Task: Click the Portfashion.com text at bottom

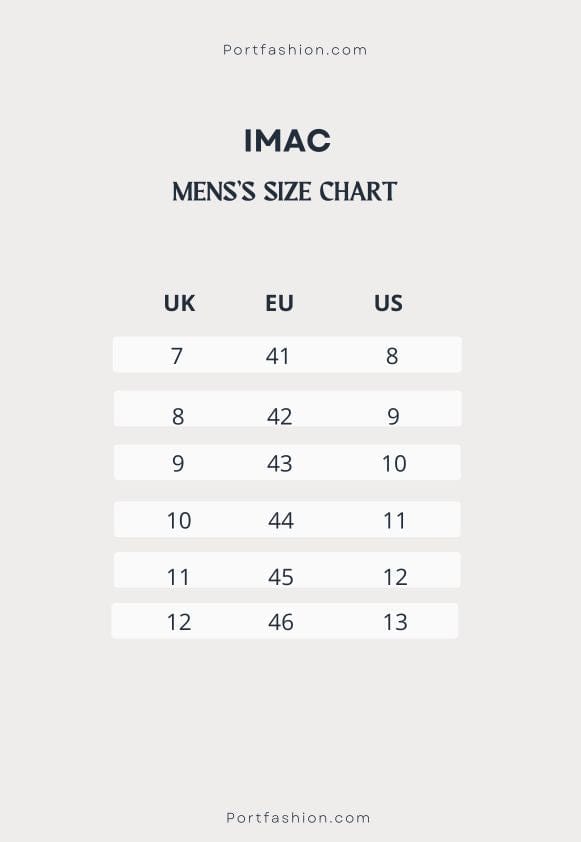Action: pyautogui.click(x=298, y=818)
